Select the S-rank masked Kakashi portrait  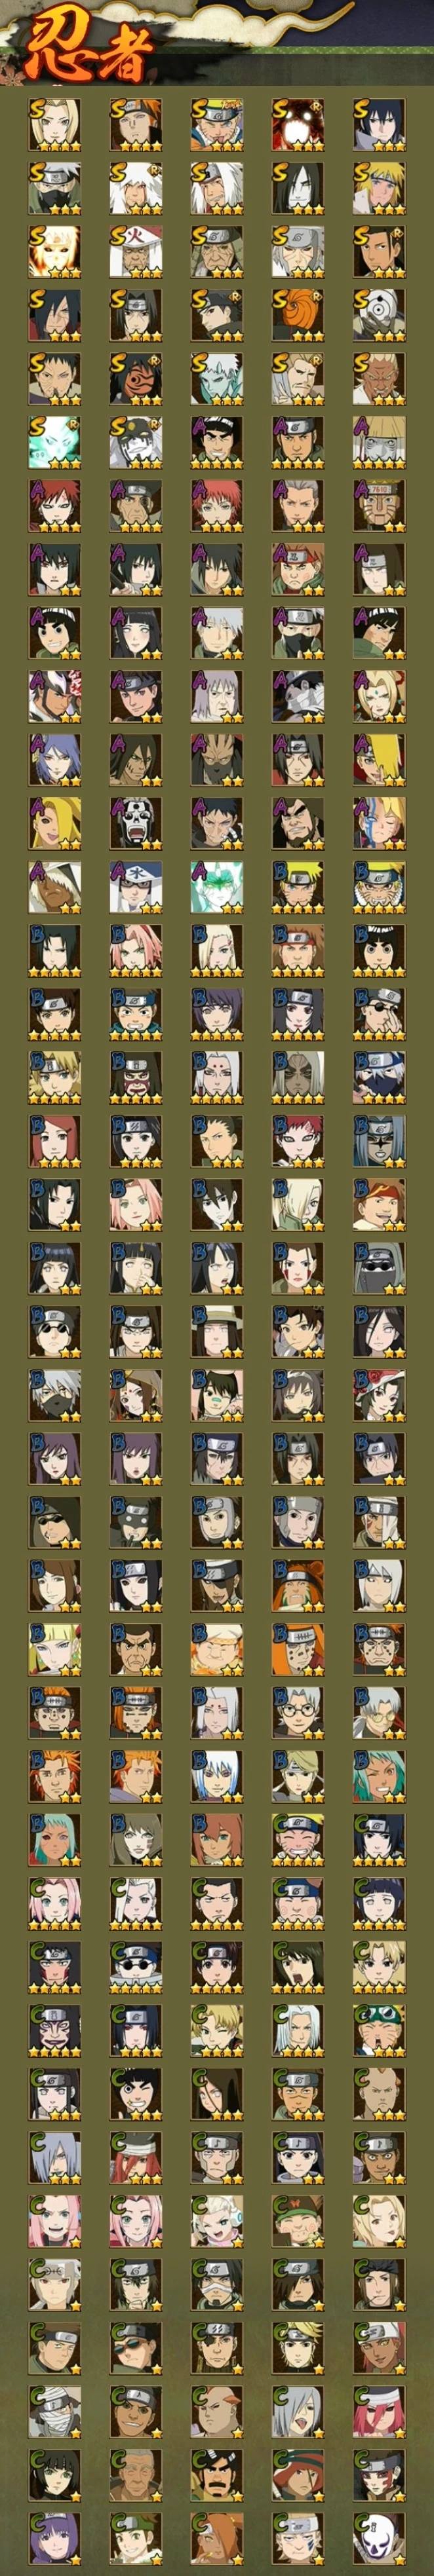54,187
